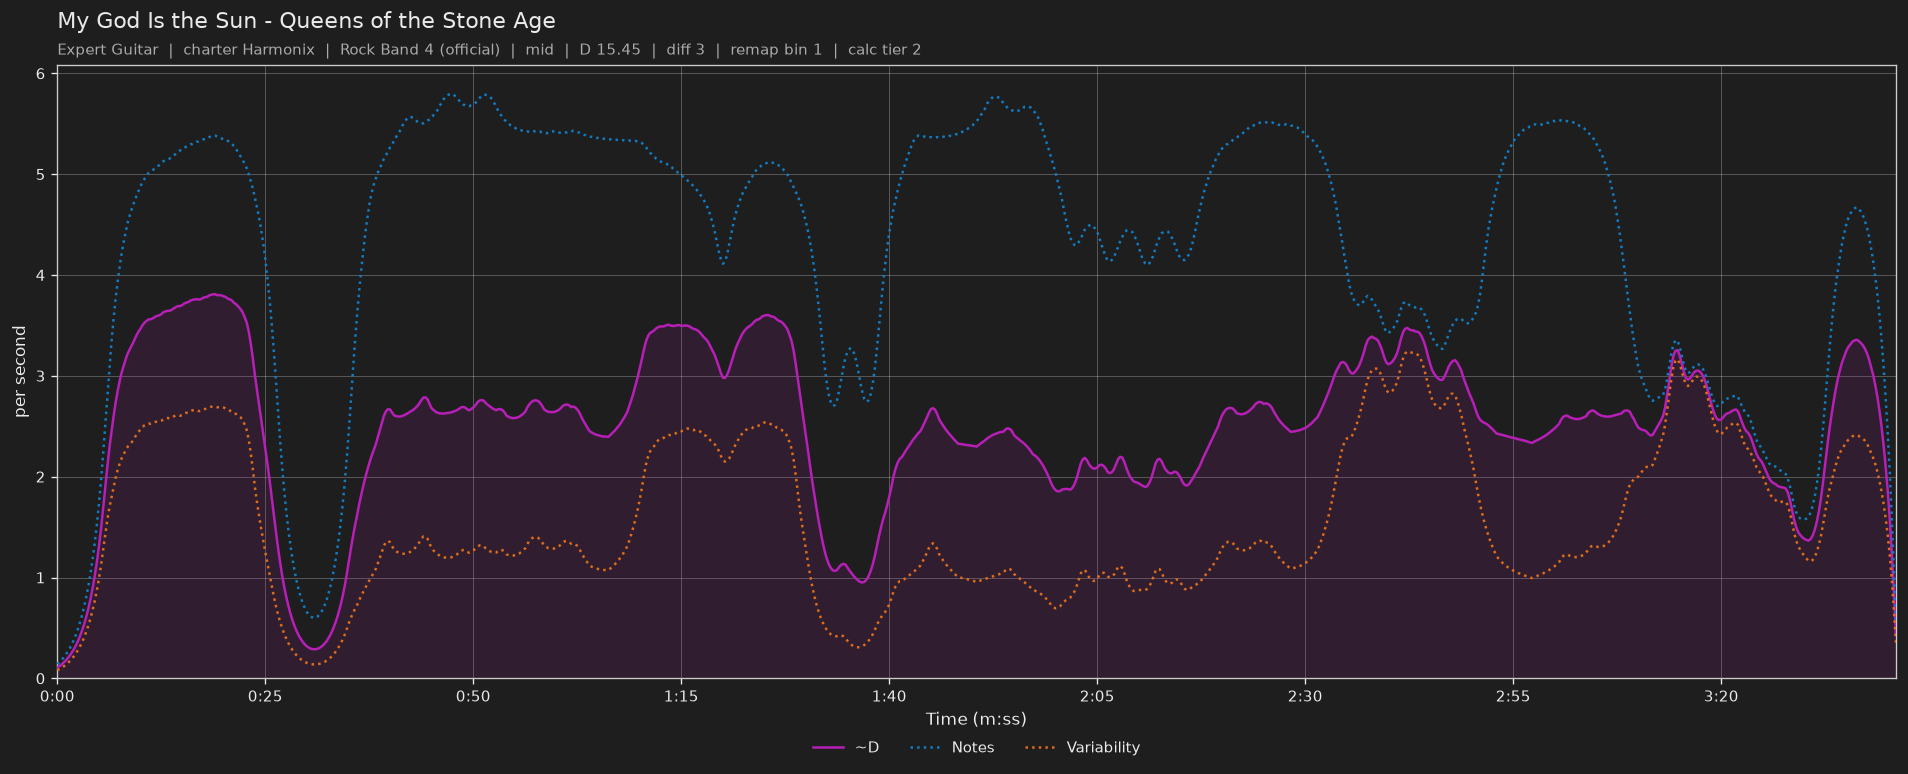The height and width of the screenshot is (774, 1908).
Task: Click the Variability legend entry
Action: 1082,747
